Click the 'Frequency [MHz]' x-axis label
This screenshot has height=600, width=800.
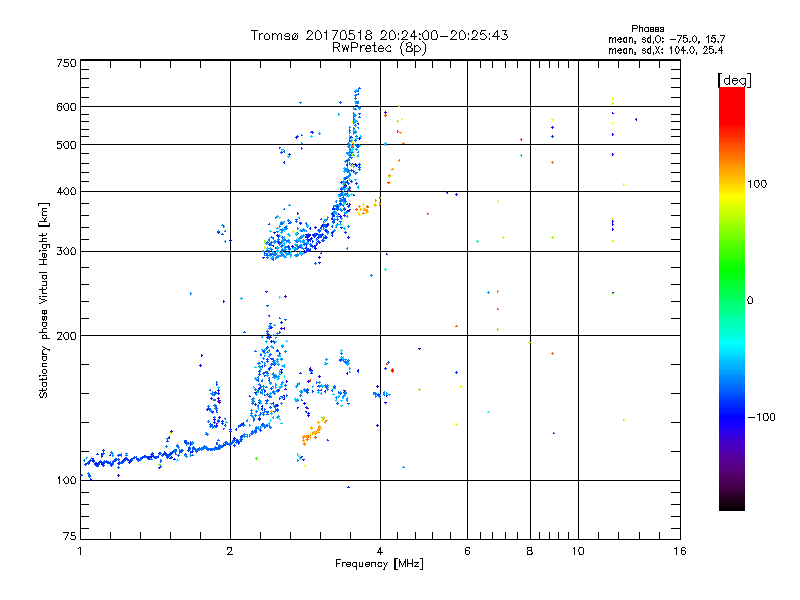(379, 564)
